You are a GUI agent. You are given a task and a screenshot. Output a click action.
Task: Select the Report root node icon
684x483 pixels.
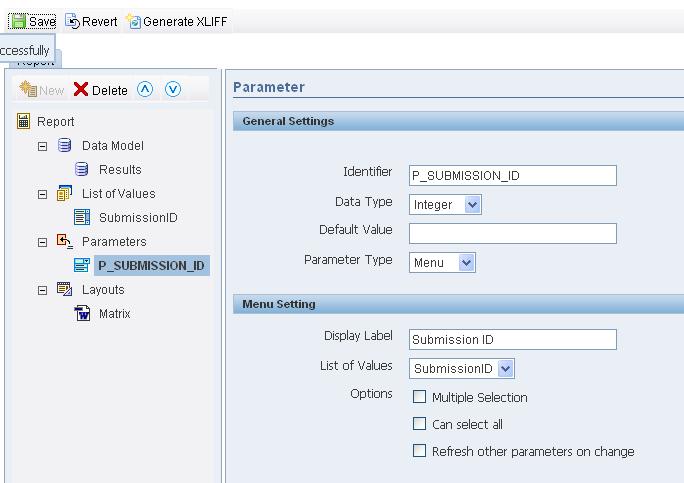pyautogui.click(x=24, y=122)
